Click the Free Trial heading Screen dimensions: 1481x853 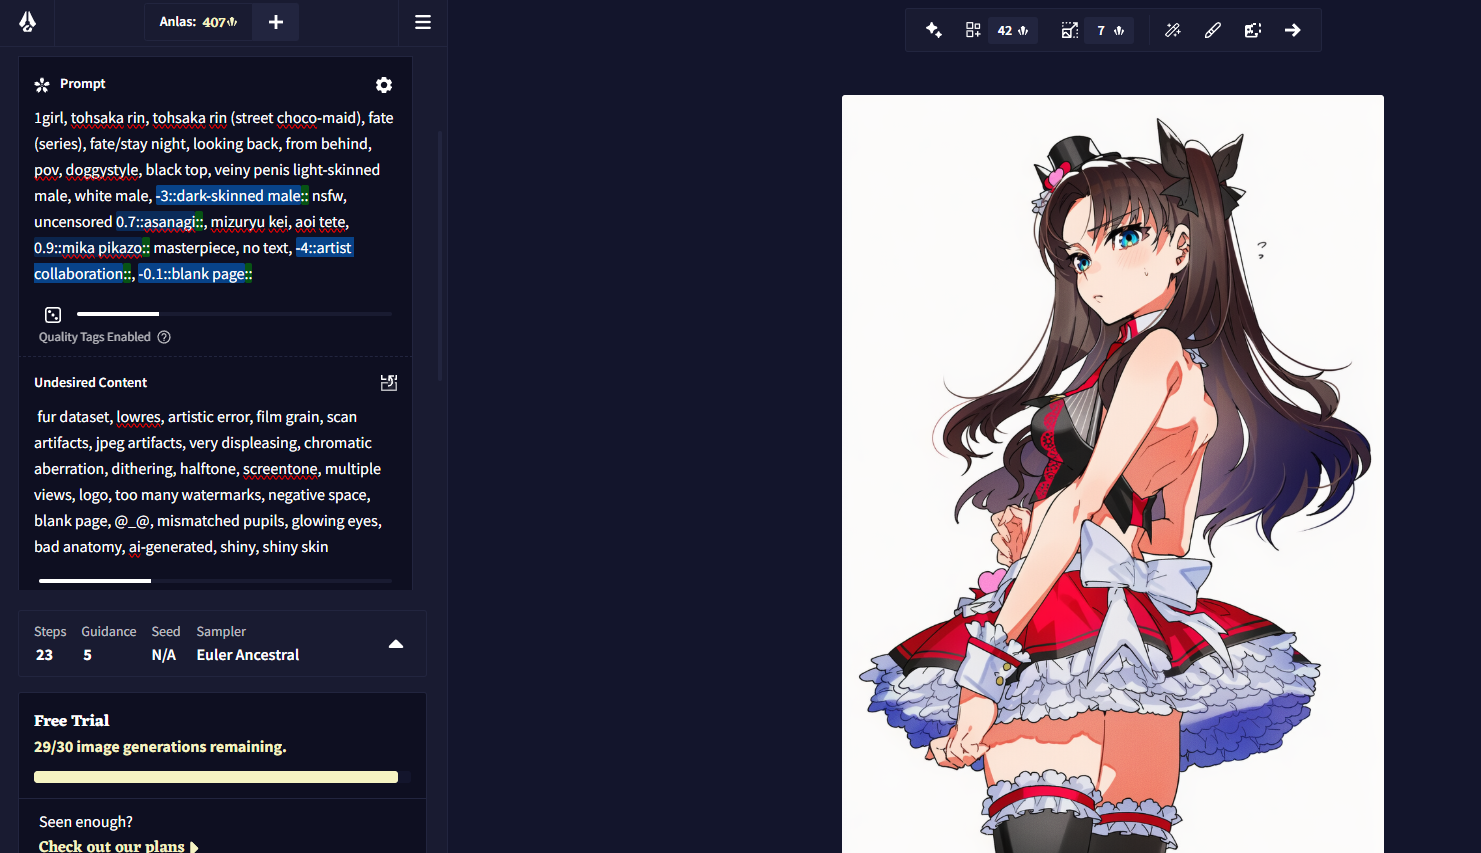[x=71, y=720]
